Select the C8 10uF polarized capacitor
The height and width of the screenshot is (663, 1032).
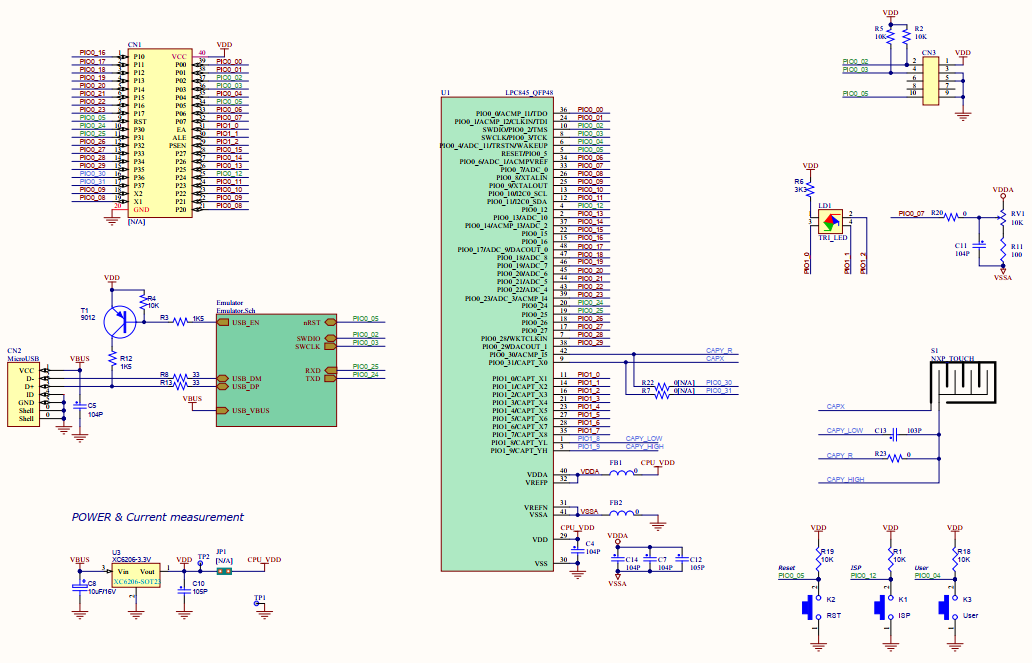[80, 586]
